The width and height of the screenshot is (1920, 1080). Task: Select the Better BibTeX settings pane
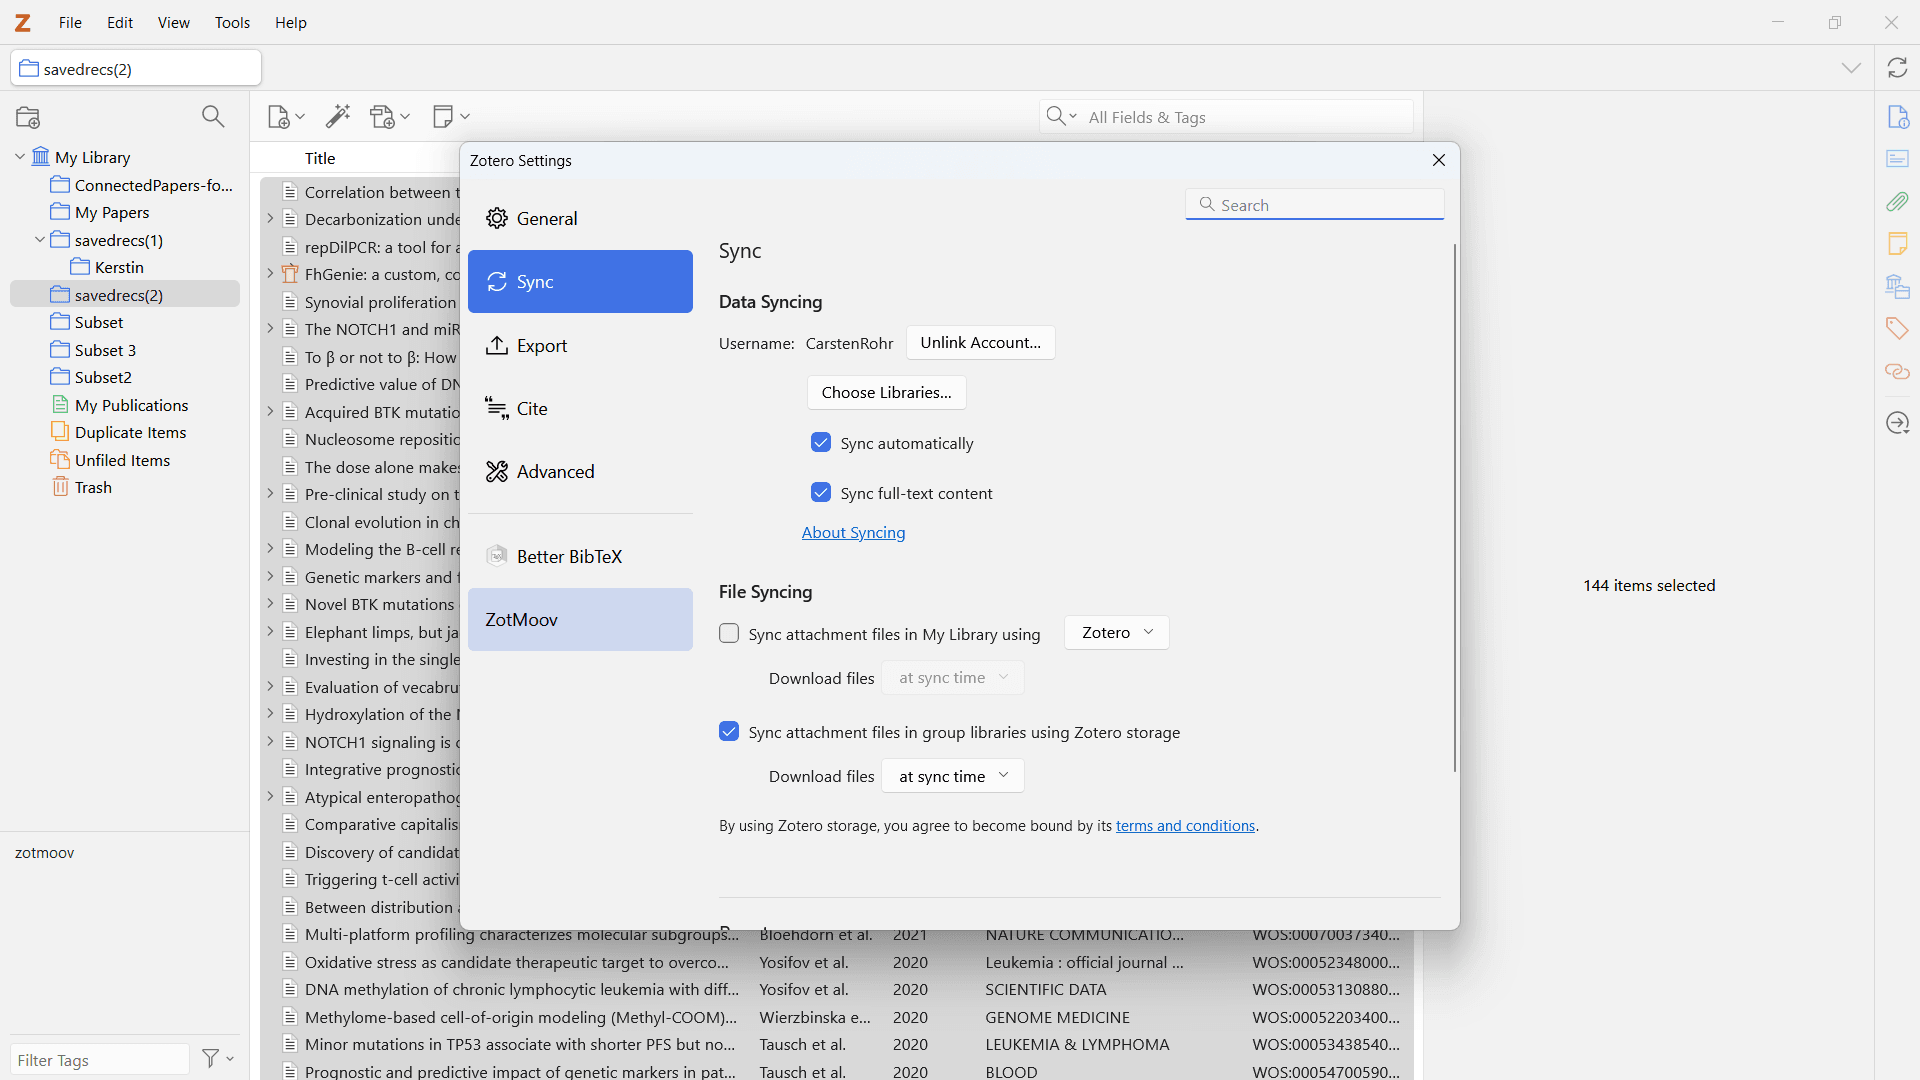pyautogui.click(x=580, y=556)
